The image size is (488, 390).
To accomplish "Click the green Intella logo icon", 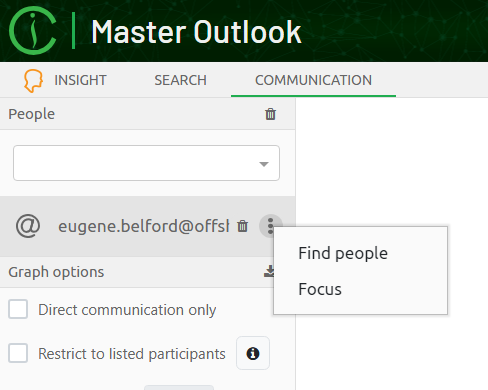I will (32, 31).
